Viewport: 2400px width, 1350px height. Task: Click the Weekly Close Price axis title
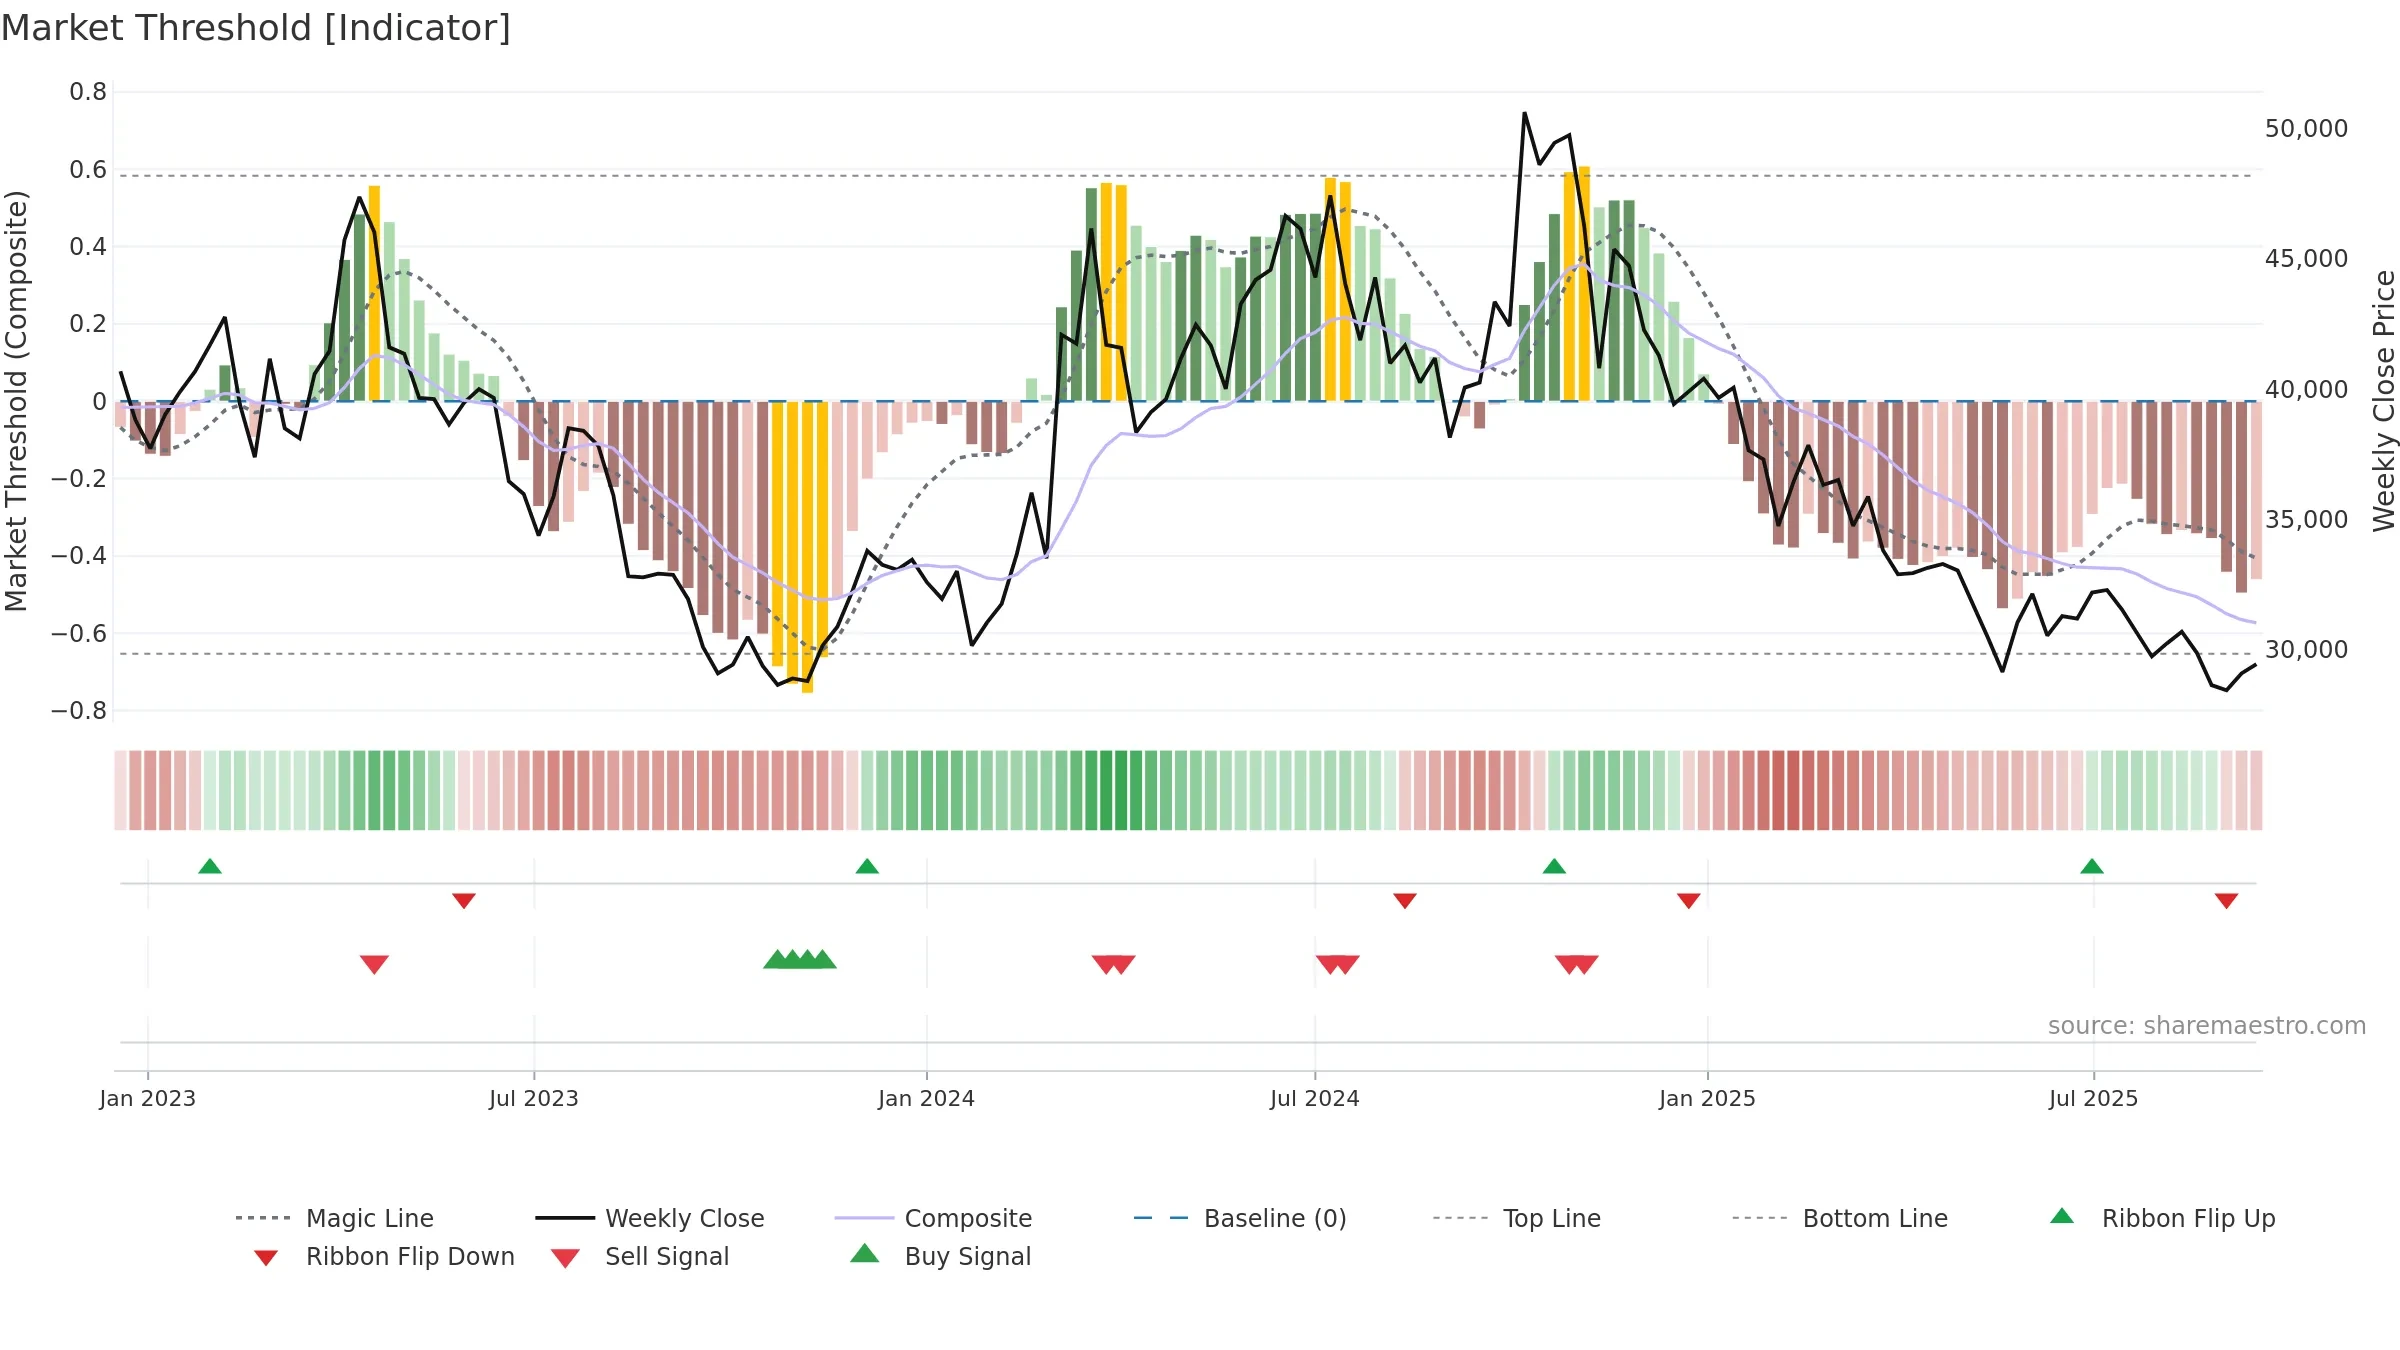[2384, 401]
